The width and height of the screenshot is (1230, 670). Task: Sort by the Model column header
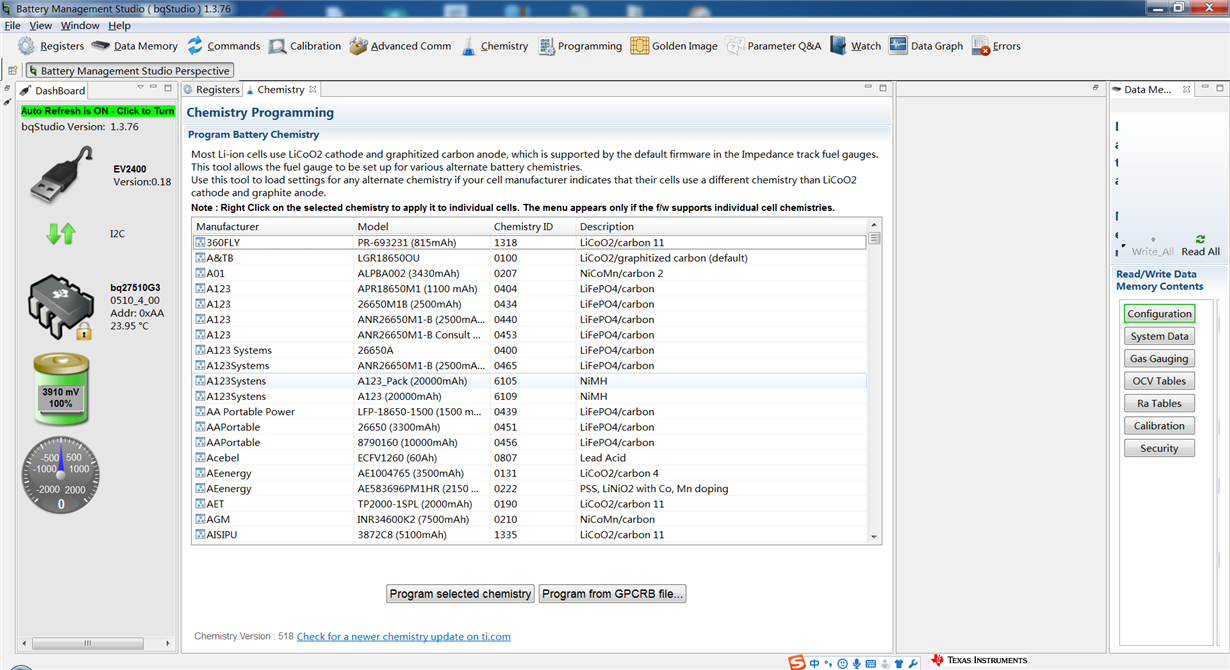(421, 227)
